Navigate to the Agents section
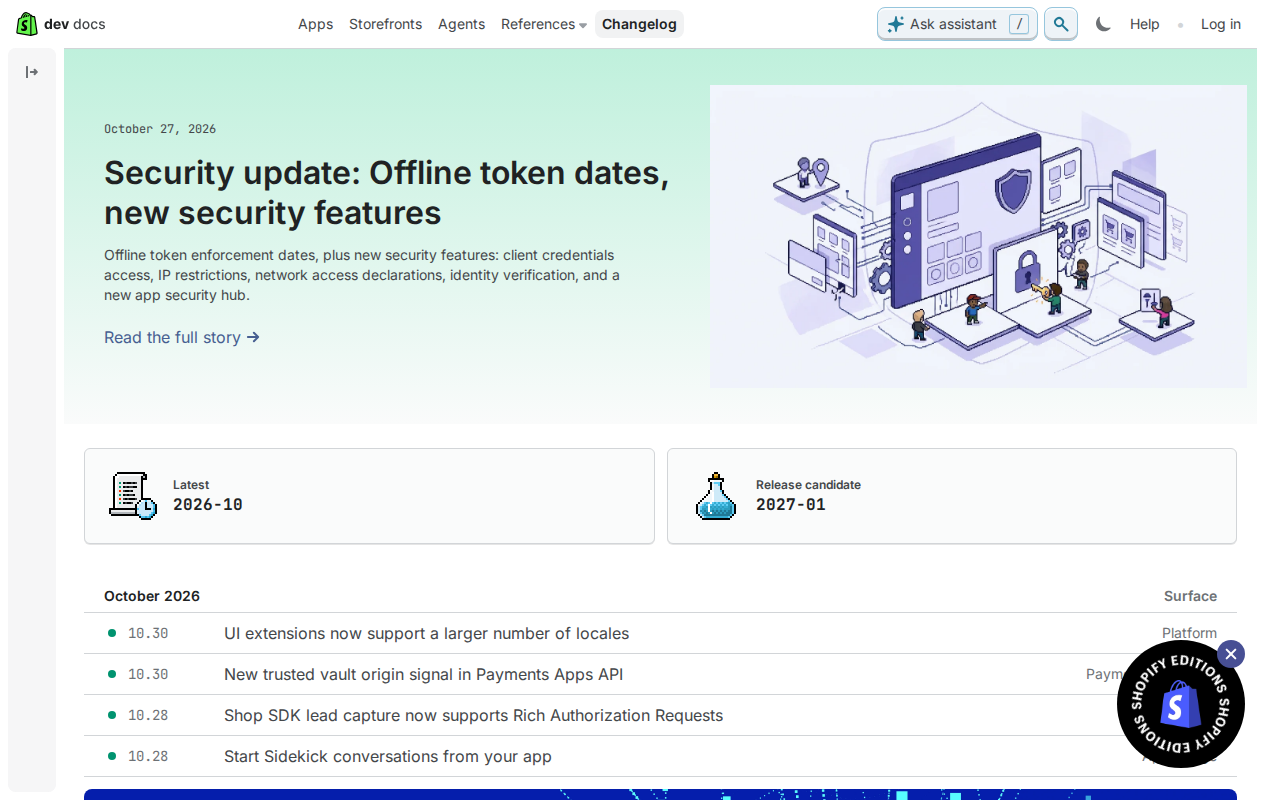 461,24
